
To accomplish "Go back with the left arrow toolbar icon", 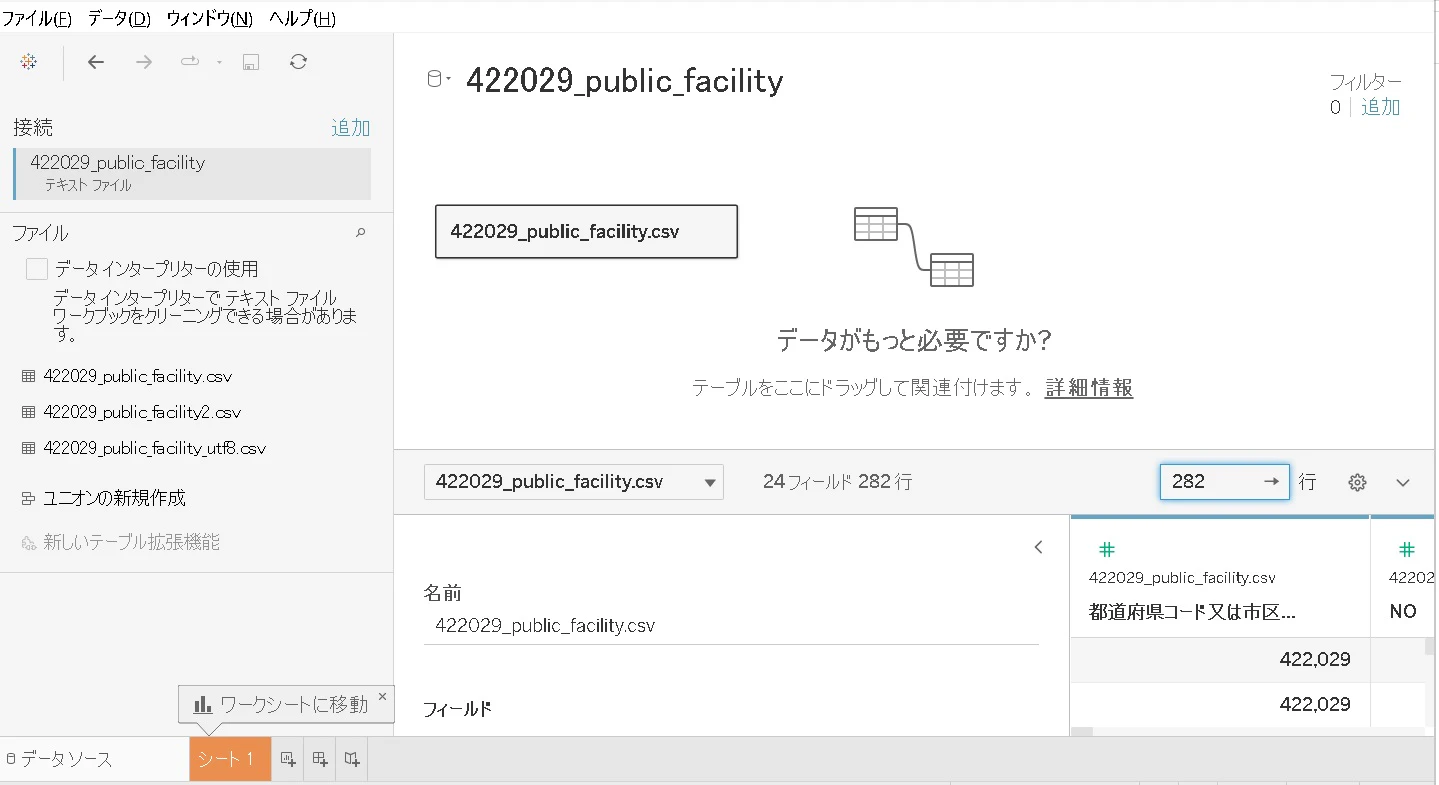I will click(96, 62).
